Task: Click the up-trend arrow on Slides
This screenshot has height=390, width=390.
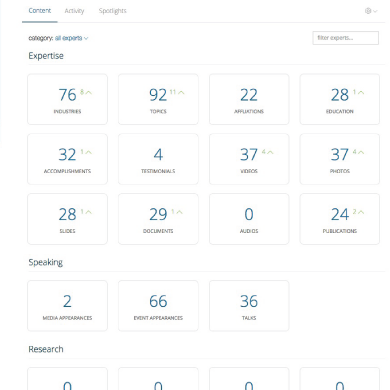Action: (88, 212)
